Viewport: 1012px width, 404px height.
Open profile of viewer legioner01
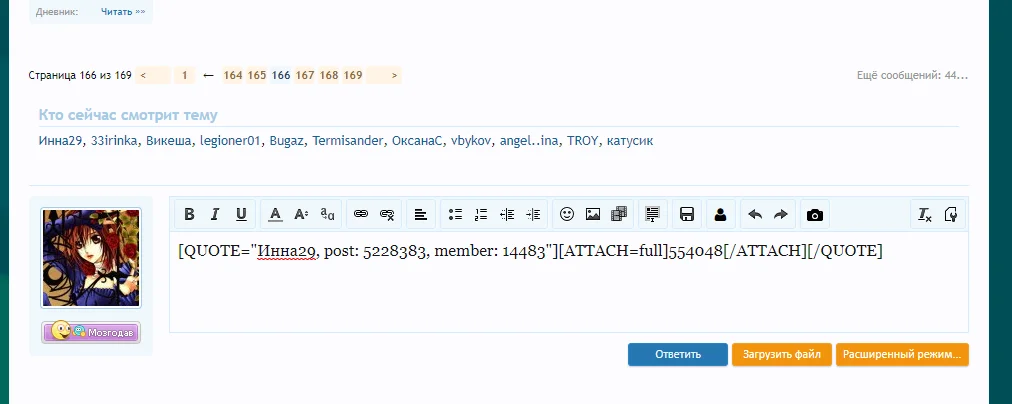point(231,141)
